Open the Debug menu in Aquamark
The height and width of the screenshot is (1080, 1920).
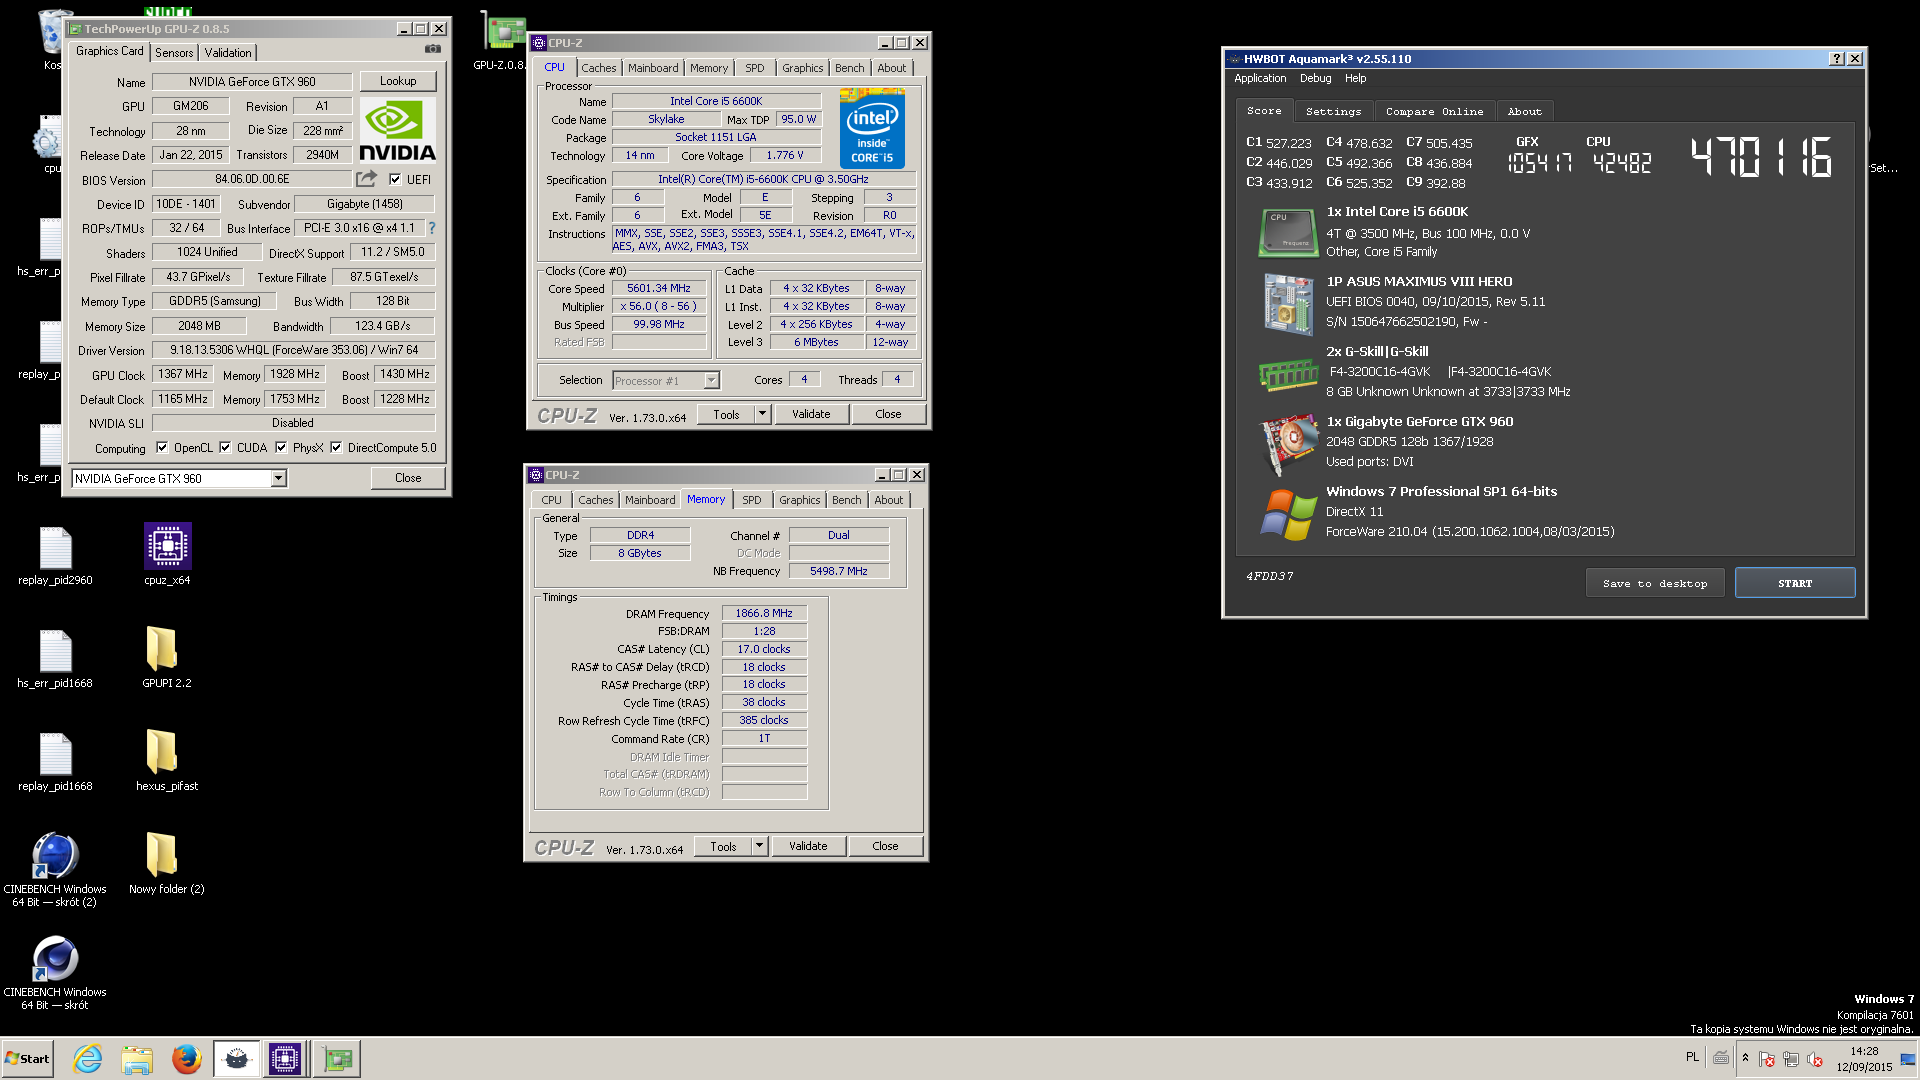pos(1315,78)
